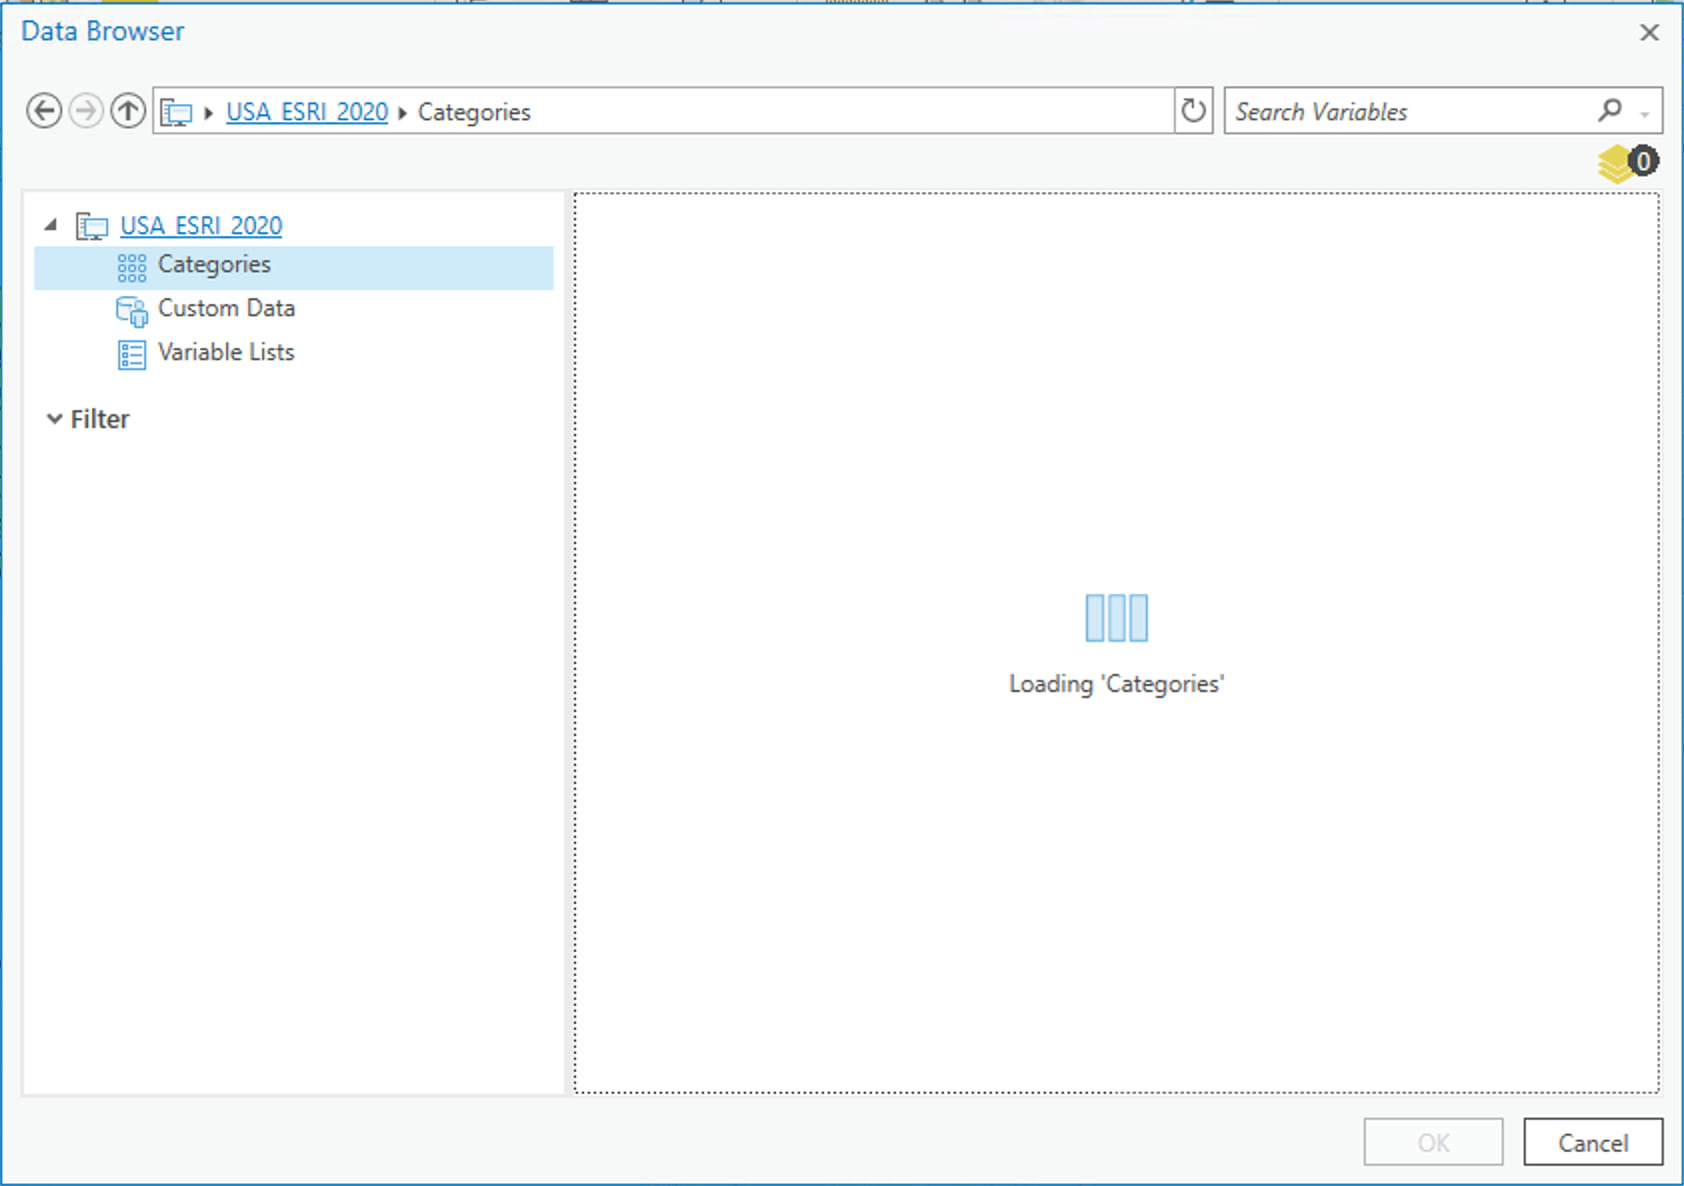Viewport: 1684px width, 1186px height.
Task: Click the Loading 'Categories' message
Action: point(1117,684)
